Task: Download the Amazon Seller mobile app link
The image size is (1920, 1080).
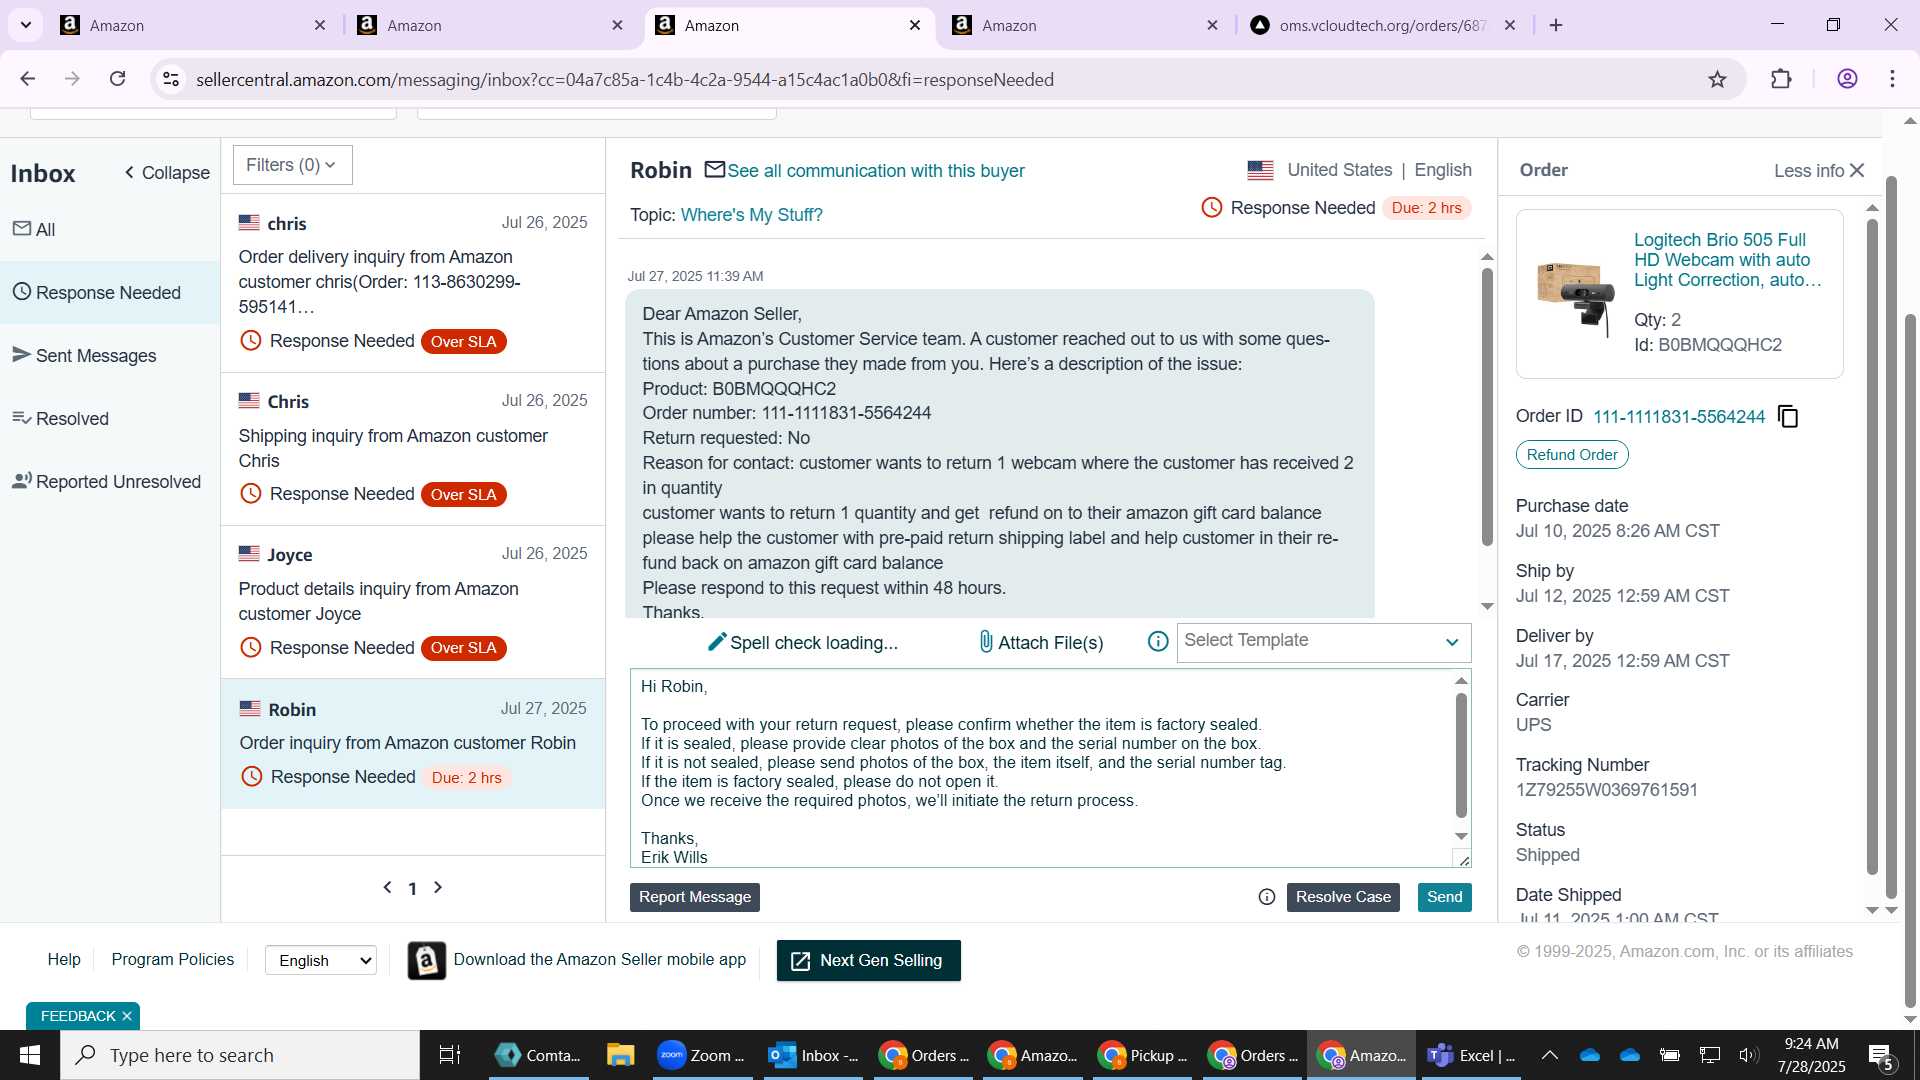Action: [599, 959]
